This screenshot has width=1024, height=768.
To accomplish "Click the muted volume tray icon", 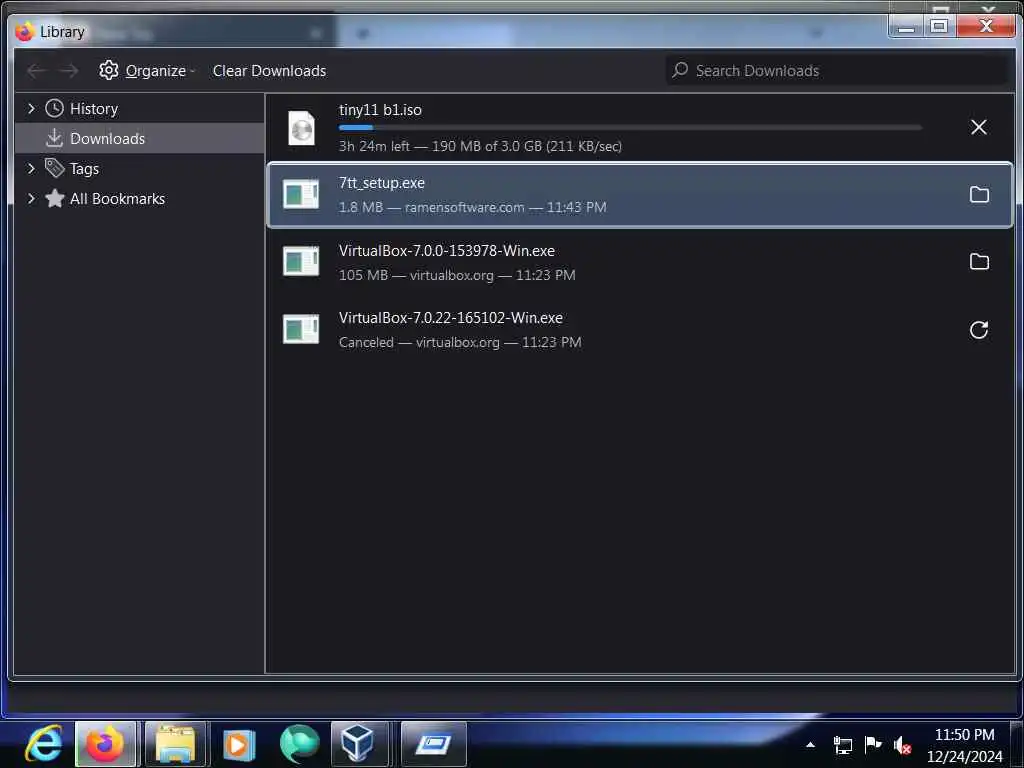I will pyautogui.click(x=903, y=745).
